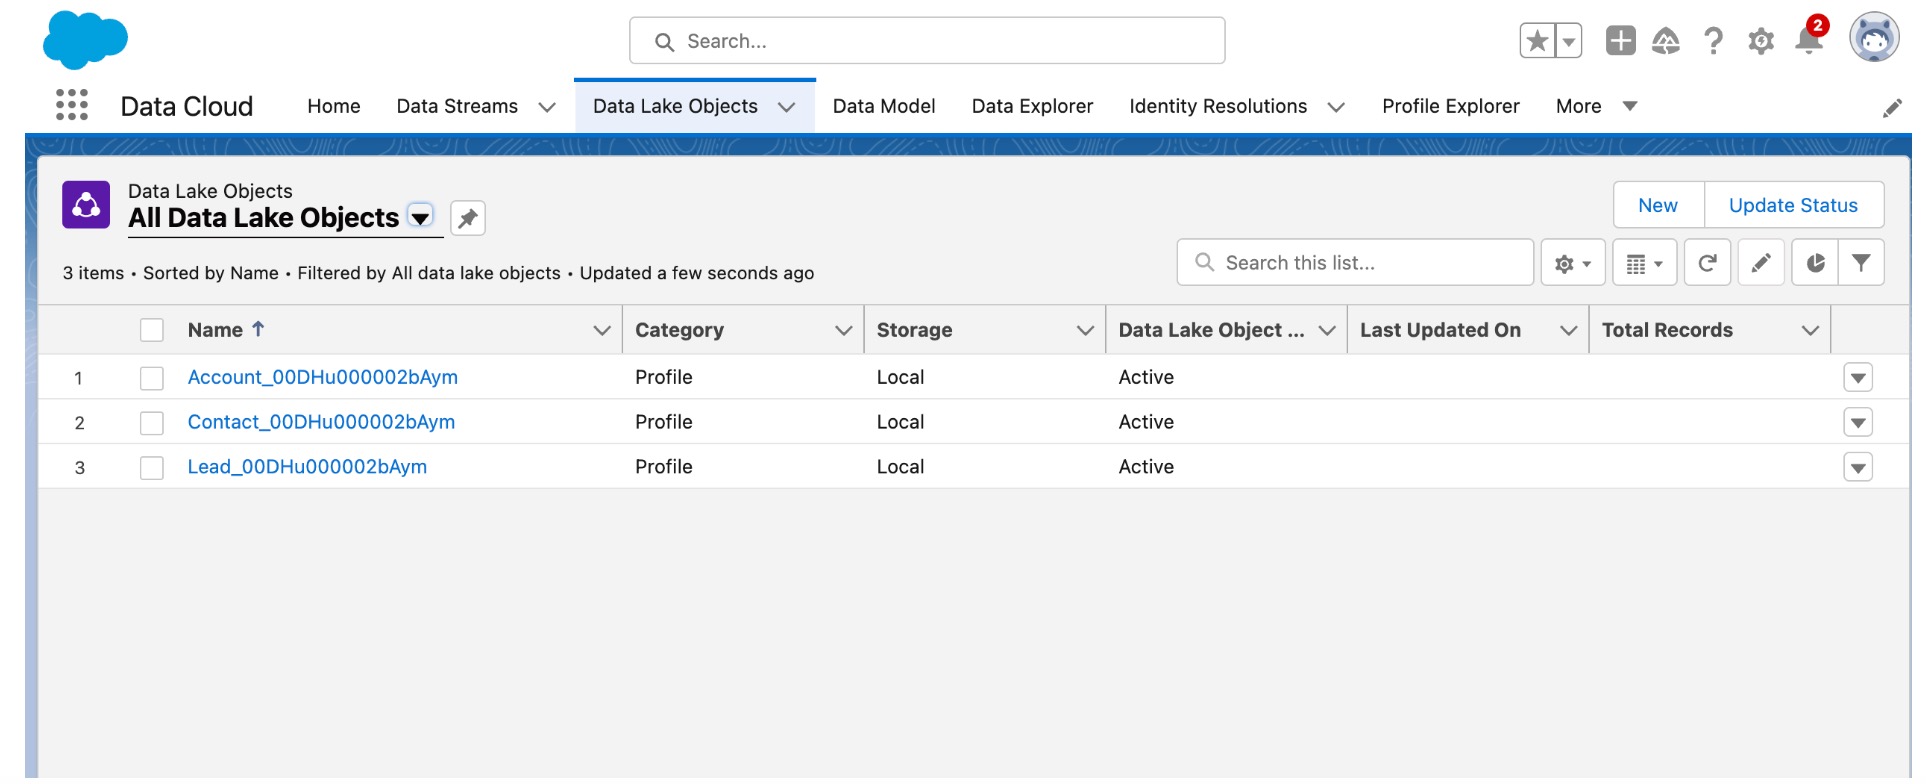Image resolution: width=1926 pixels, height=784 pixels.
Task: Open Total Records column chevron
Action: (1810, 330)
